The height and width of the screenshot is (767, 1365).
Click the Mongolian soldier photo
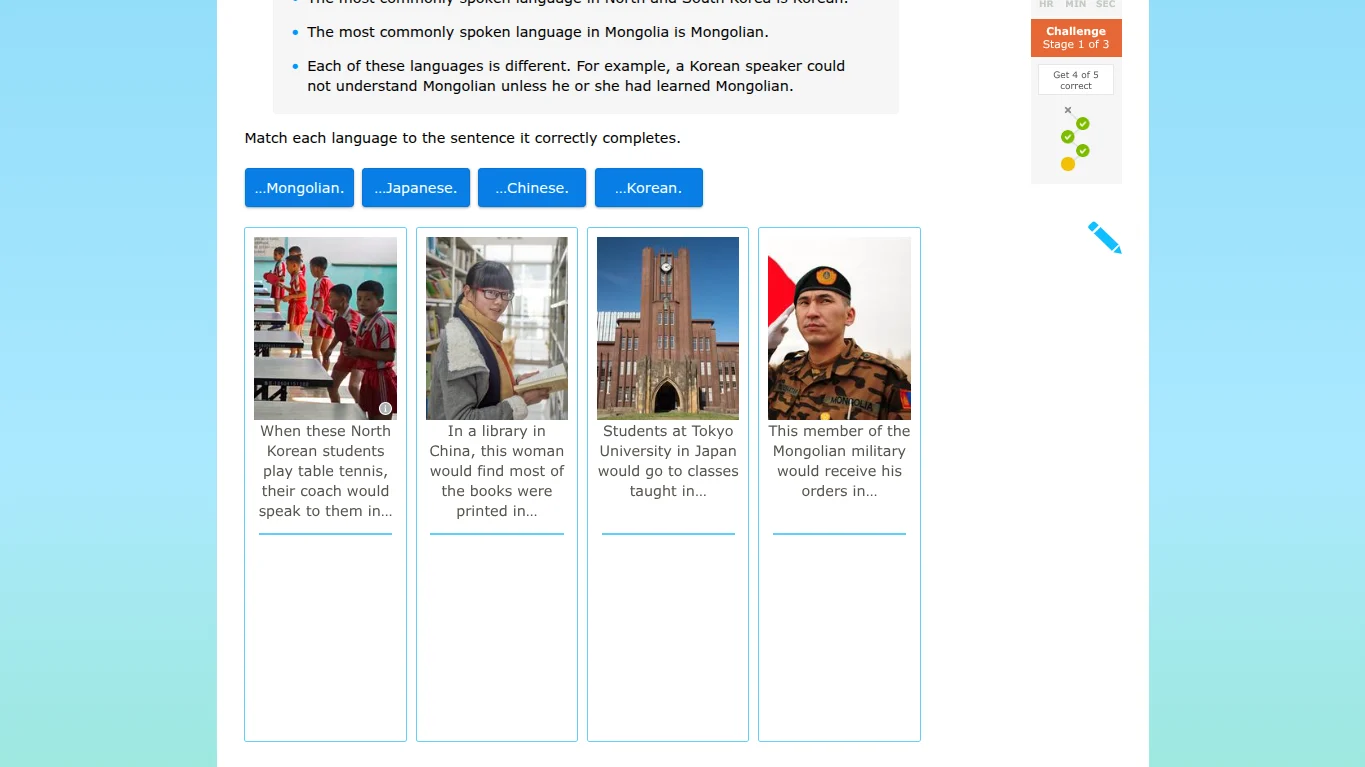[839, 328]
